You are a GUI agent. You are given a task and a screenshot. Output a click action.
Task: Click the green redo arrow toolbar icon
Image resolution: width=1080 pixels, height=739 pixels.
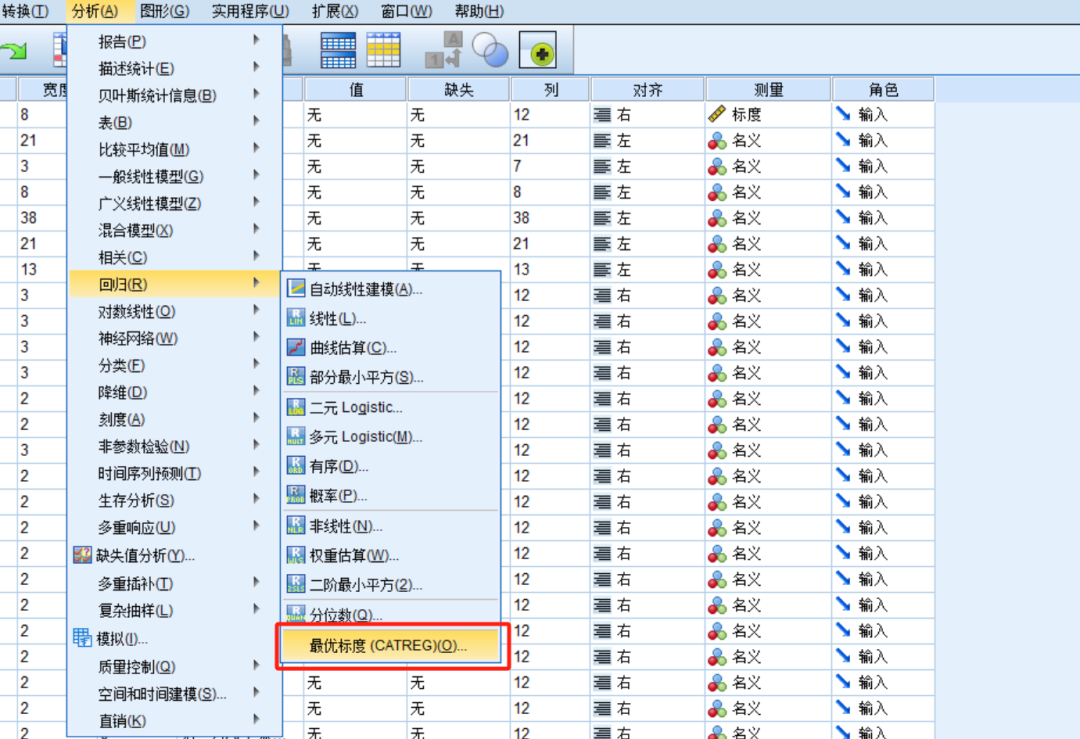(14, 51)
